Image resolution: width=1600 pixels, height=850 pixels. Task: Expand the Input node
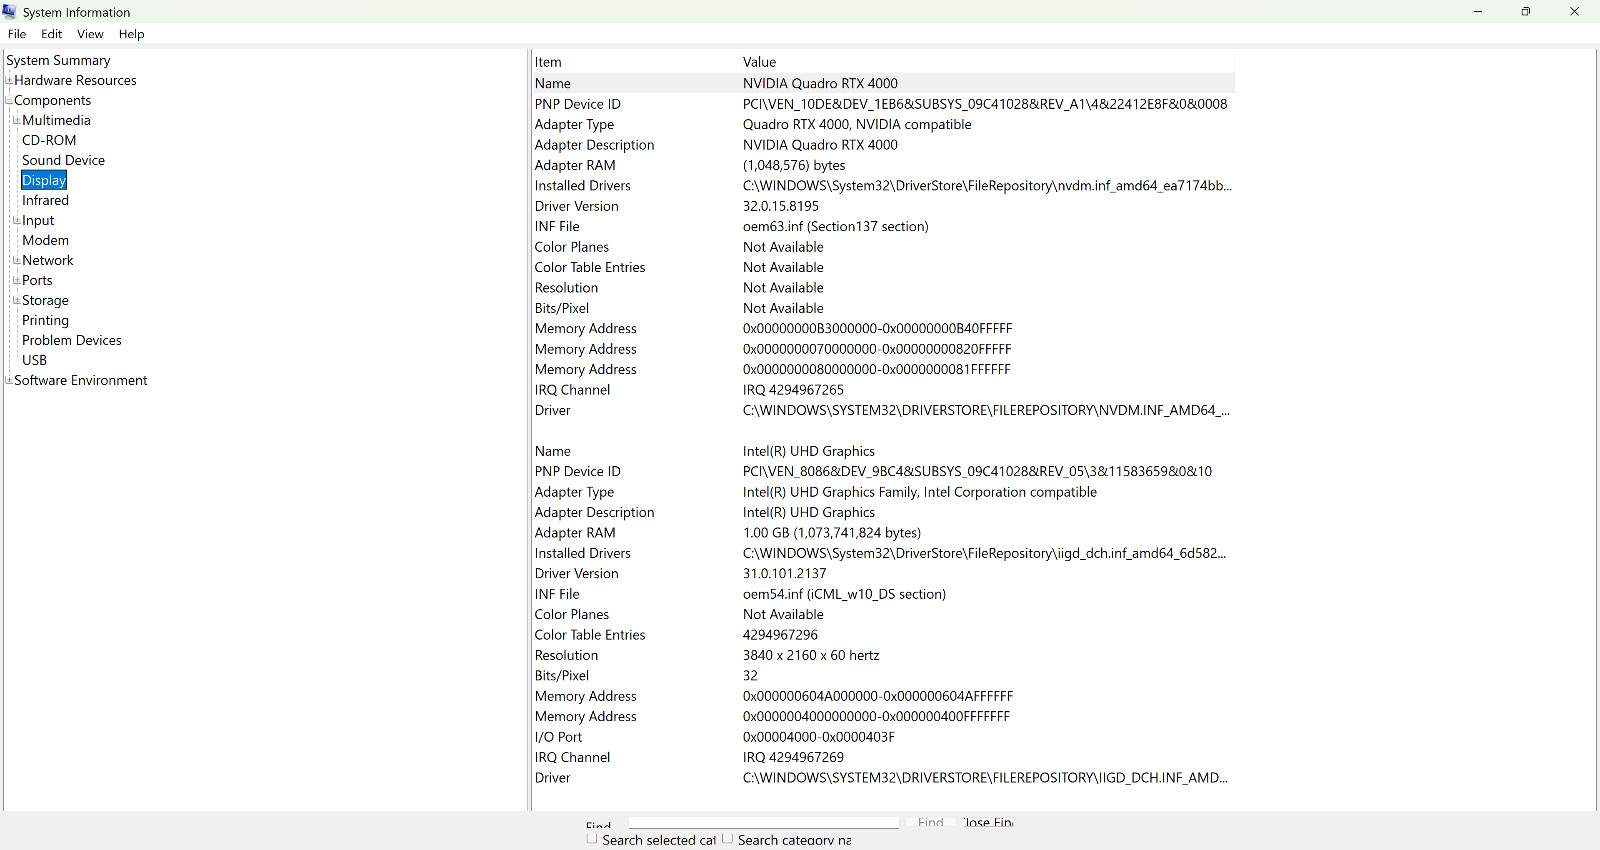17,221
